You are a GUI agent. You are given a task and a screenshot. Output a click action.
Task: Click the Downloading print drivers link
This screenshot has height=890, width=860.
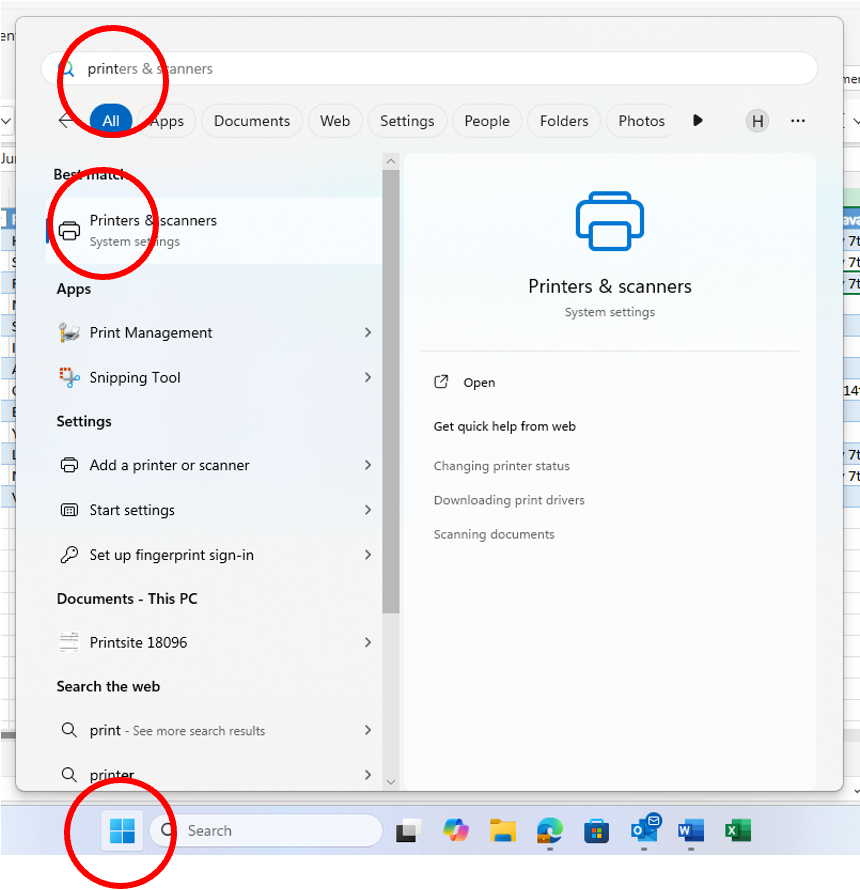509,500
